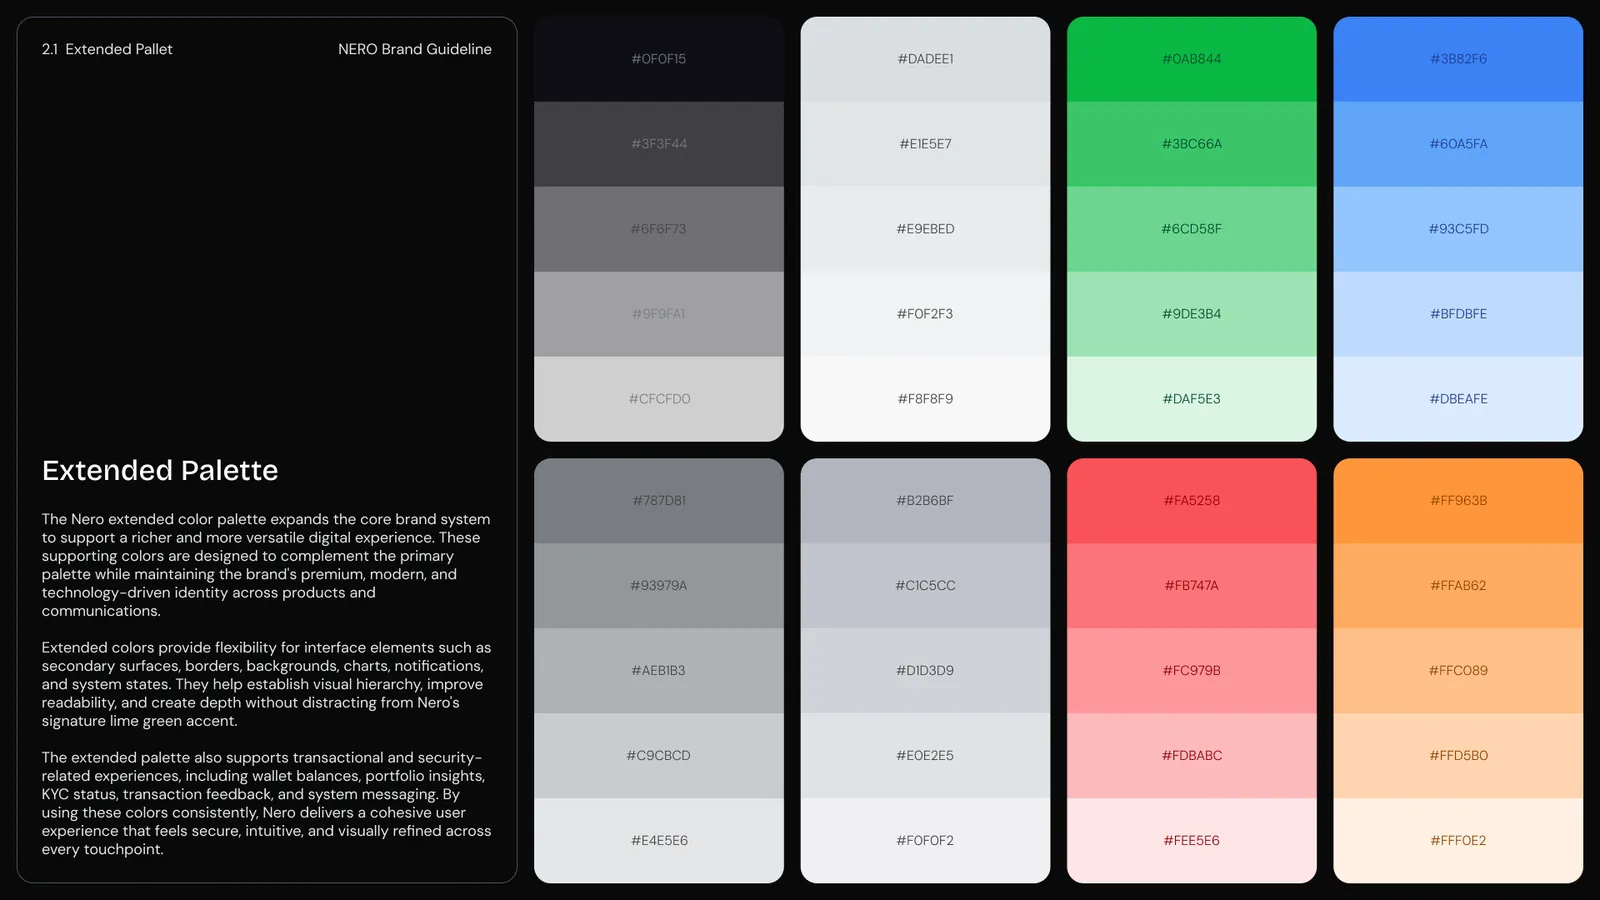Pick the #0AB844 green swatch
The image size is (1600, 900).
tap(1192, 59)
